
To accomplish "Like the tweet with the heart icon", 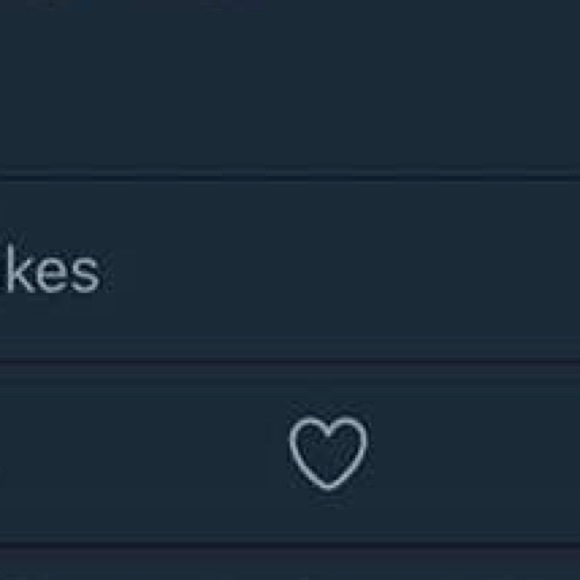I will coord(328,453).
